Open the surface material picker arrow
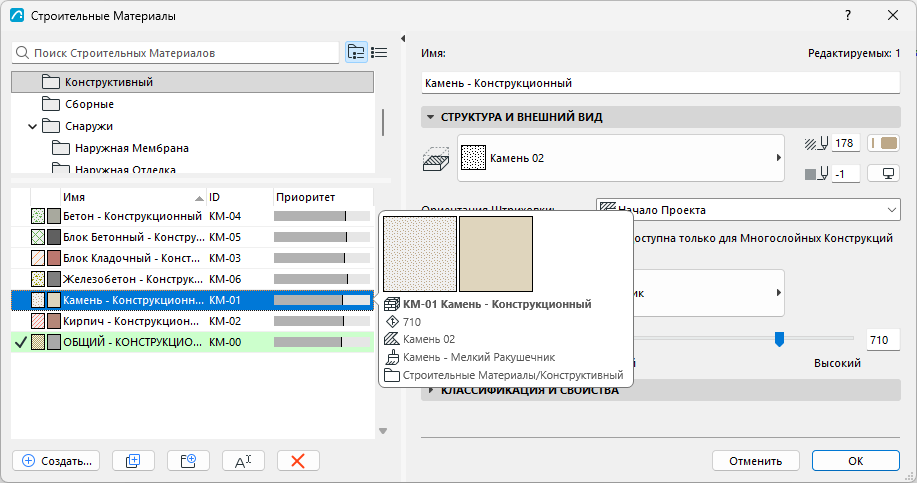Screen dimensions: 917x483 778,292
